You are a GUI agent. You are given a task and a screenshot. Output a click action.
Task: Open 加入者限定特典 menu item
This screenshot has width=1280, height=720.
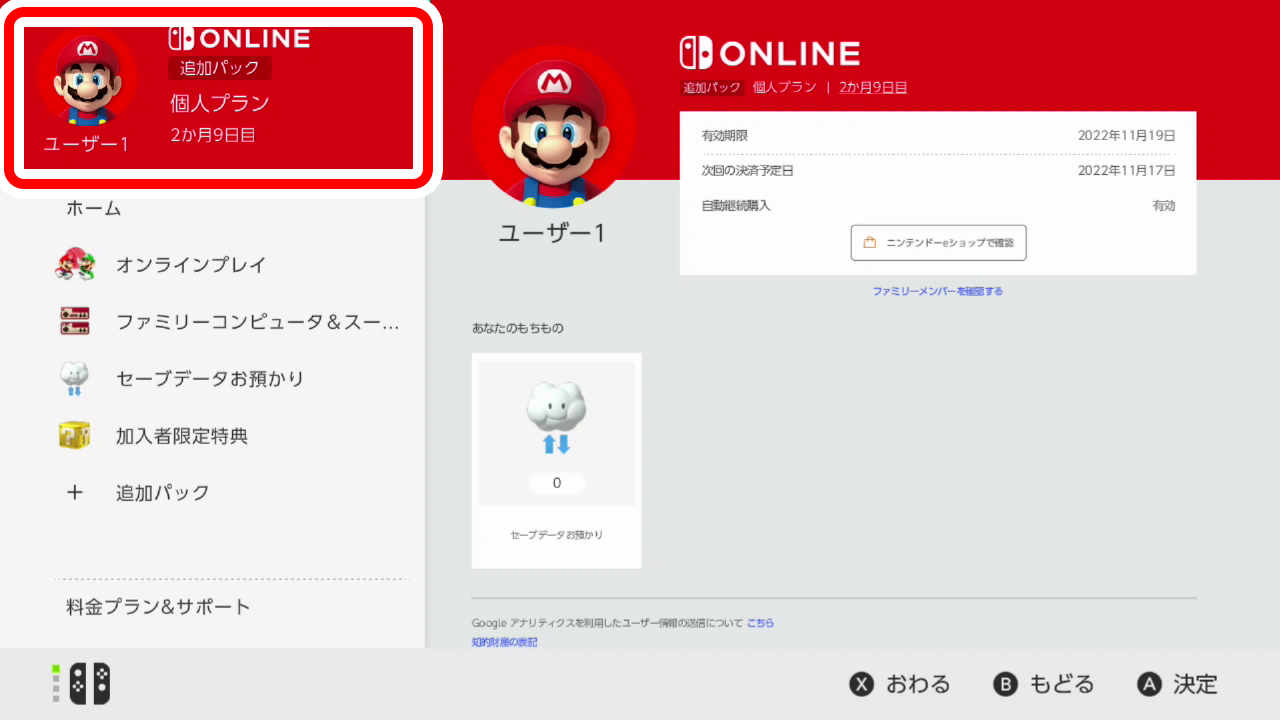pyautogui.click(x=182, y=436)
